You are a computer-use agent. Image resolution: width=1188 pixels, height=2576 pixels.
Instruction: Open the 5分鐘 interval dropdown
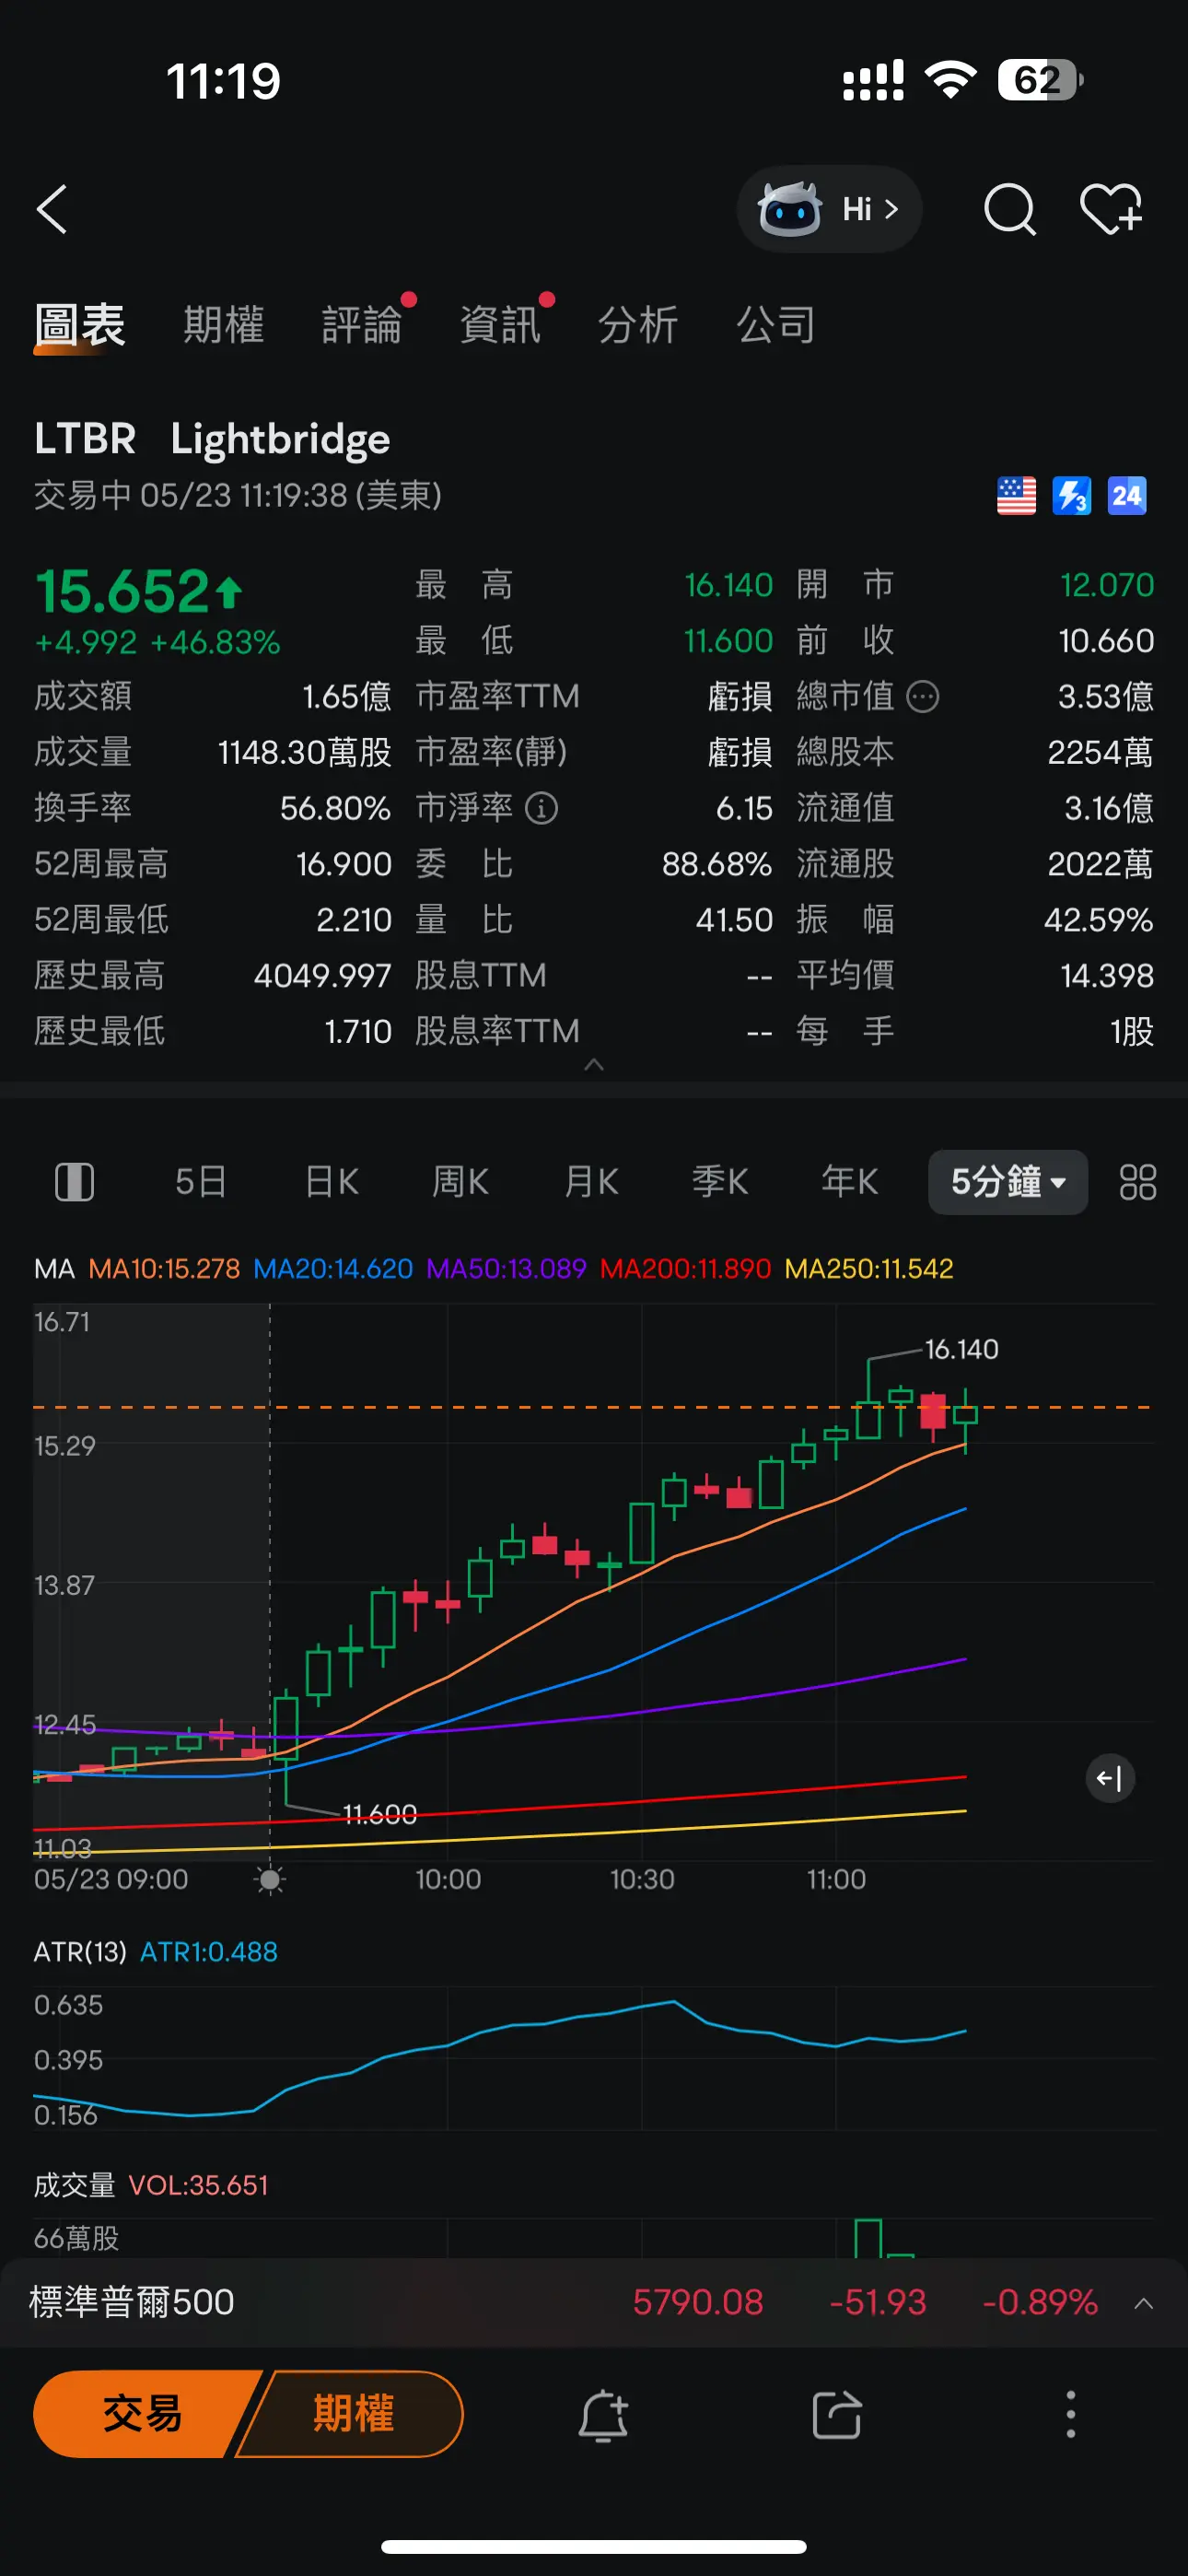[x=1007, y=1182]
